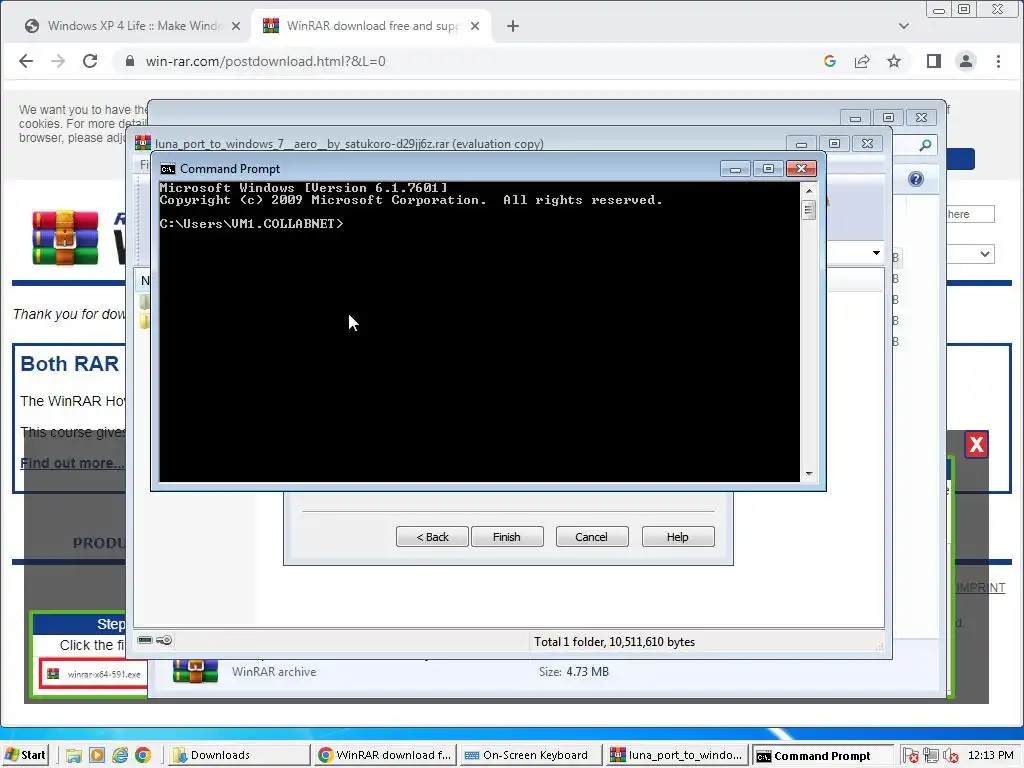Click the 'Both RAR' heading on the page
Viewport: 1024px width, 768px height.
pos(70,364)
